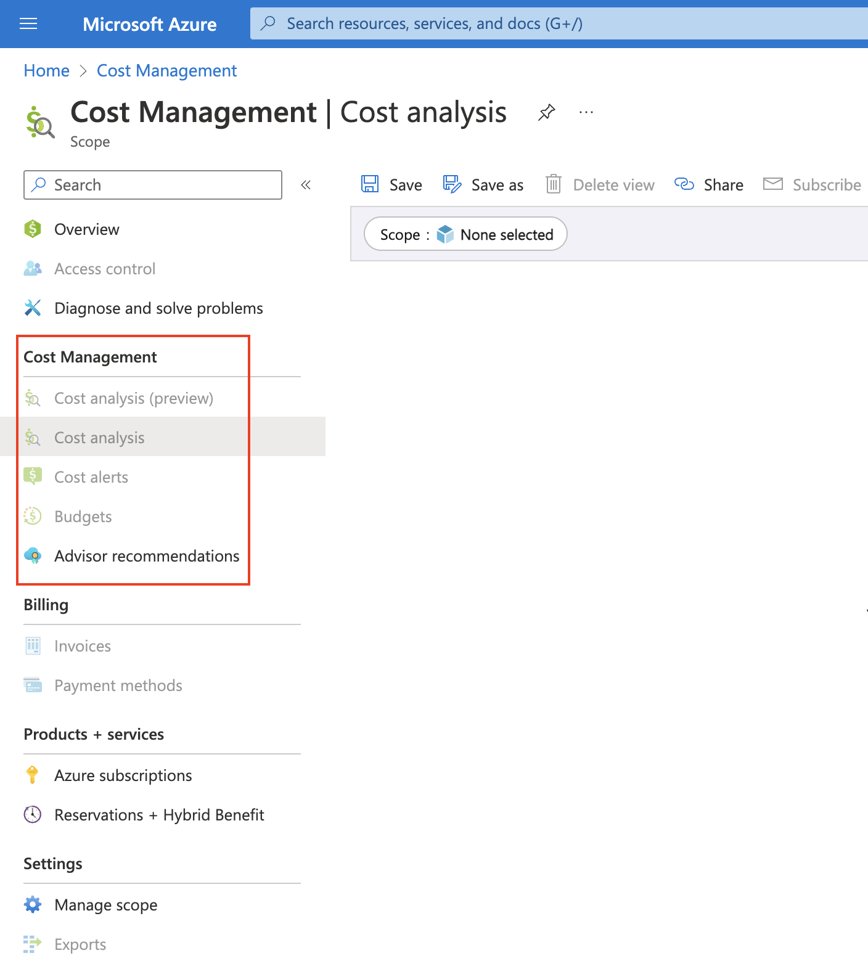The height and width of the screenshot is (969, 868).
Task: Click the Exports icon under Settings
Action: pos(33,944)
